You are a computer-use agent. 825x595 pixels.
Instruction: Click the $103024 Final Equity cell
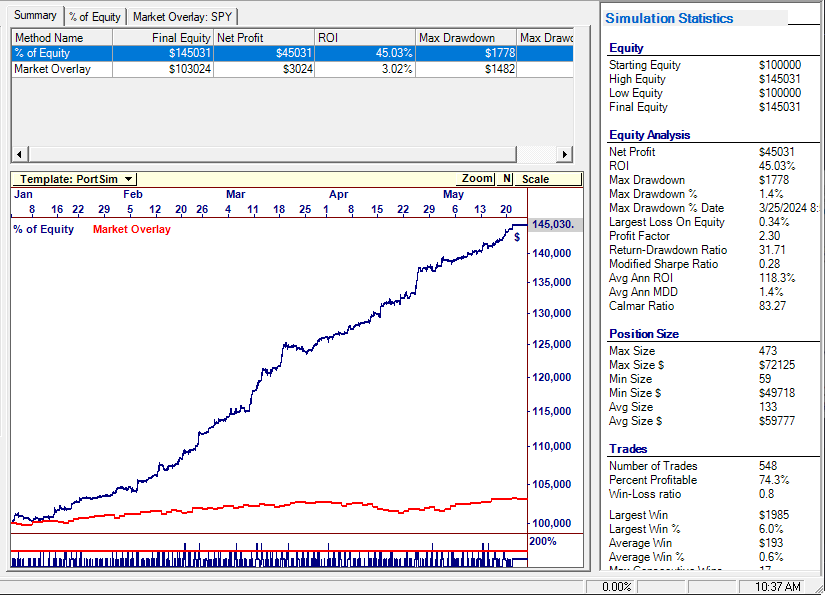click(x=163, y=69)
